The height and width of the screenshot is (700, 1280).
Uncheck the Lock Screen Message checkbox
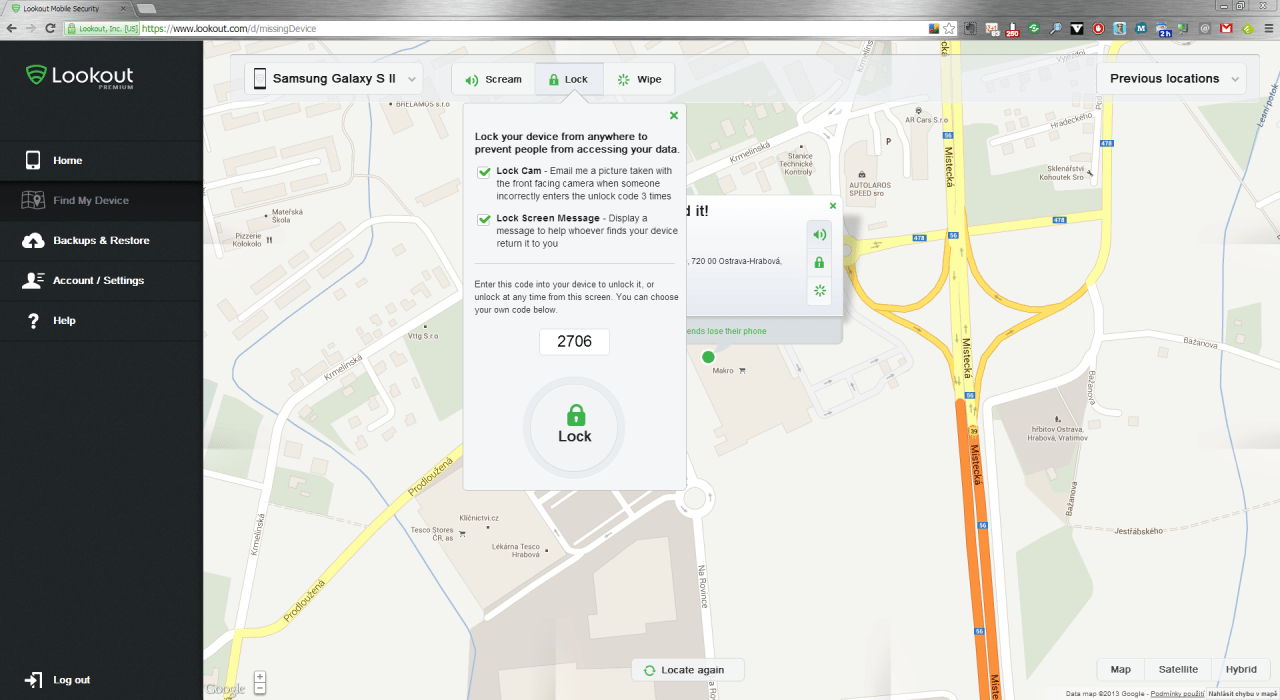(484, 219)
